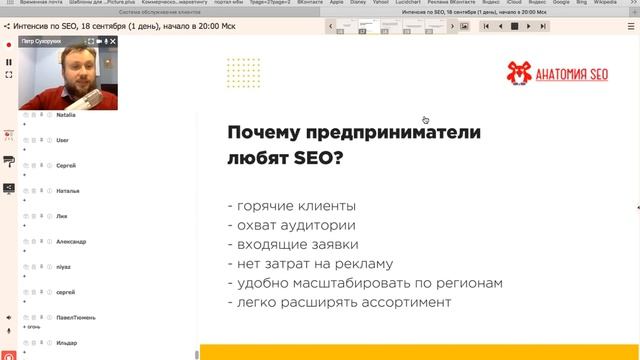Expand the collapsed panel at right edge
The image size is (640, 360).
click(638, 207)
